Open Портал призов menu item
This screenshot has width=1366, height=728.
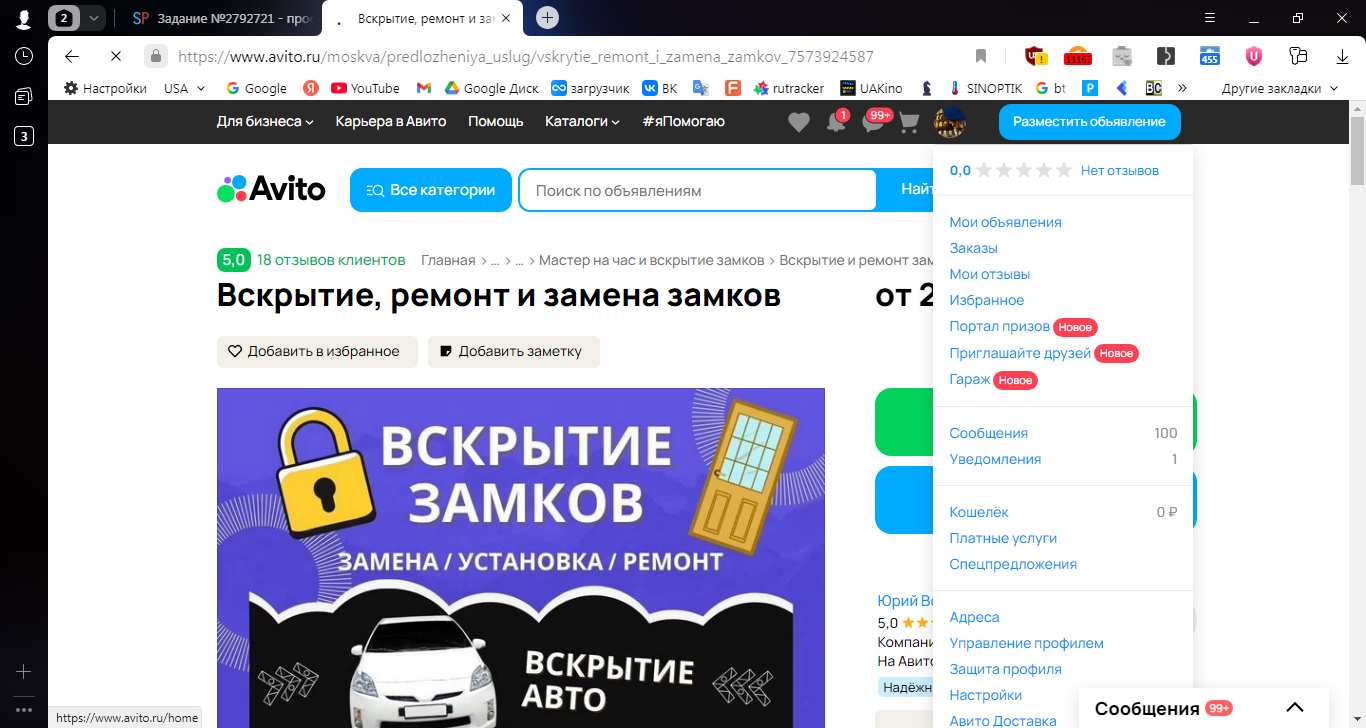(x=999, y=326)
